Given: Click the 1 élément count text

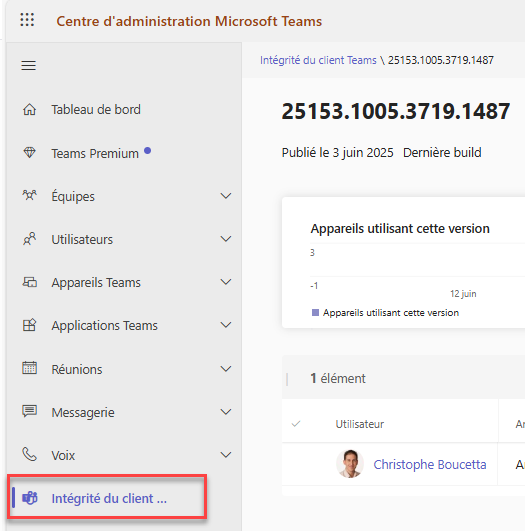Looking at the screenshot, I should pyautogui.click(x=338, y=378).
